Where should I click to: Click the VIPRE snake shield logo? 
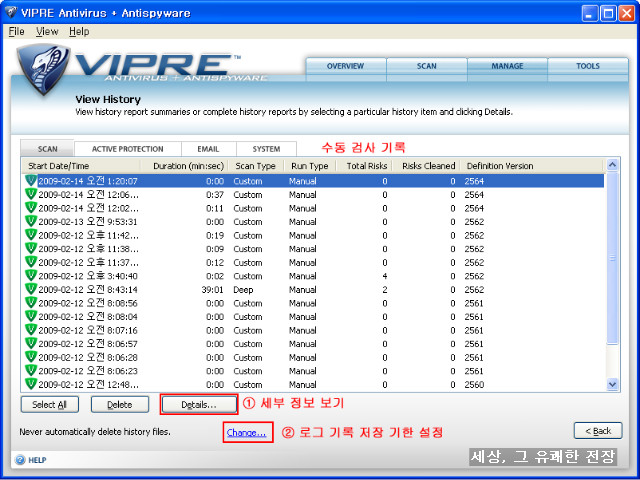click(43, 70)
